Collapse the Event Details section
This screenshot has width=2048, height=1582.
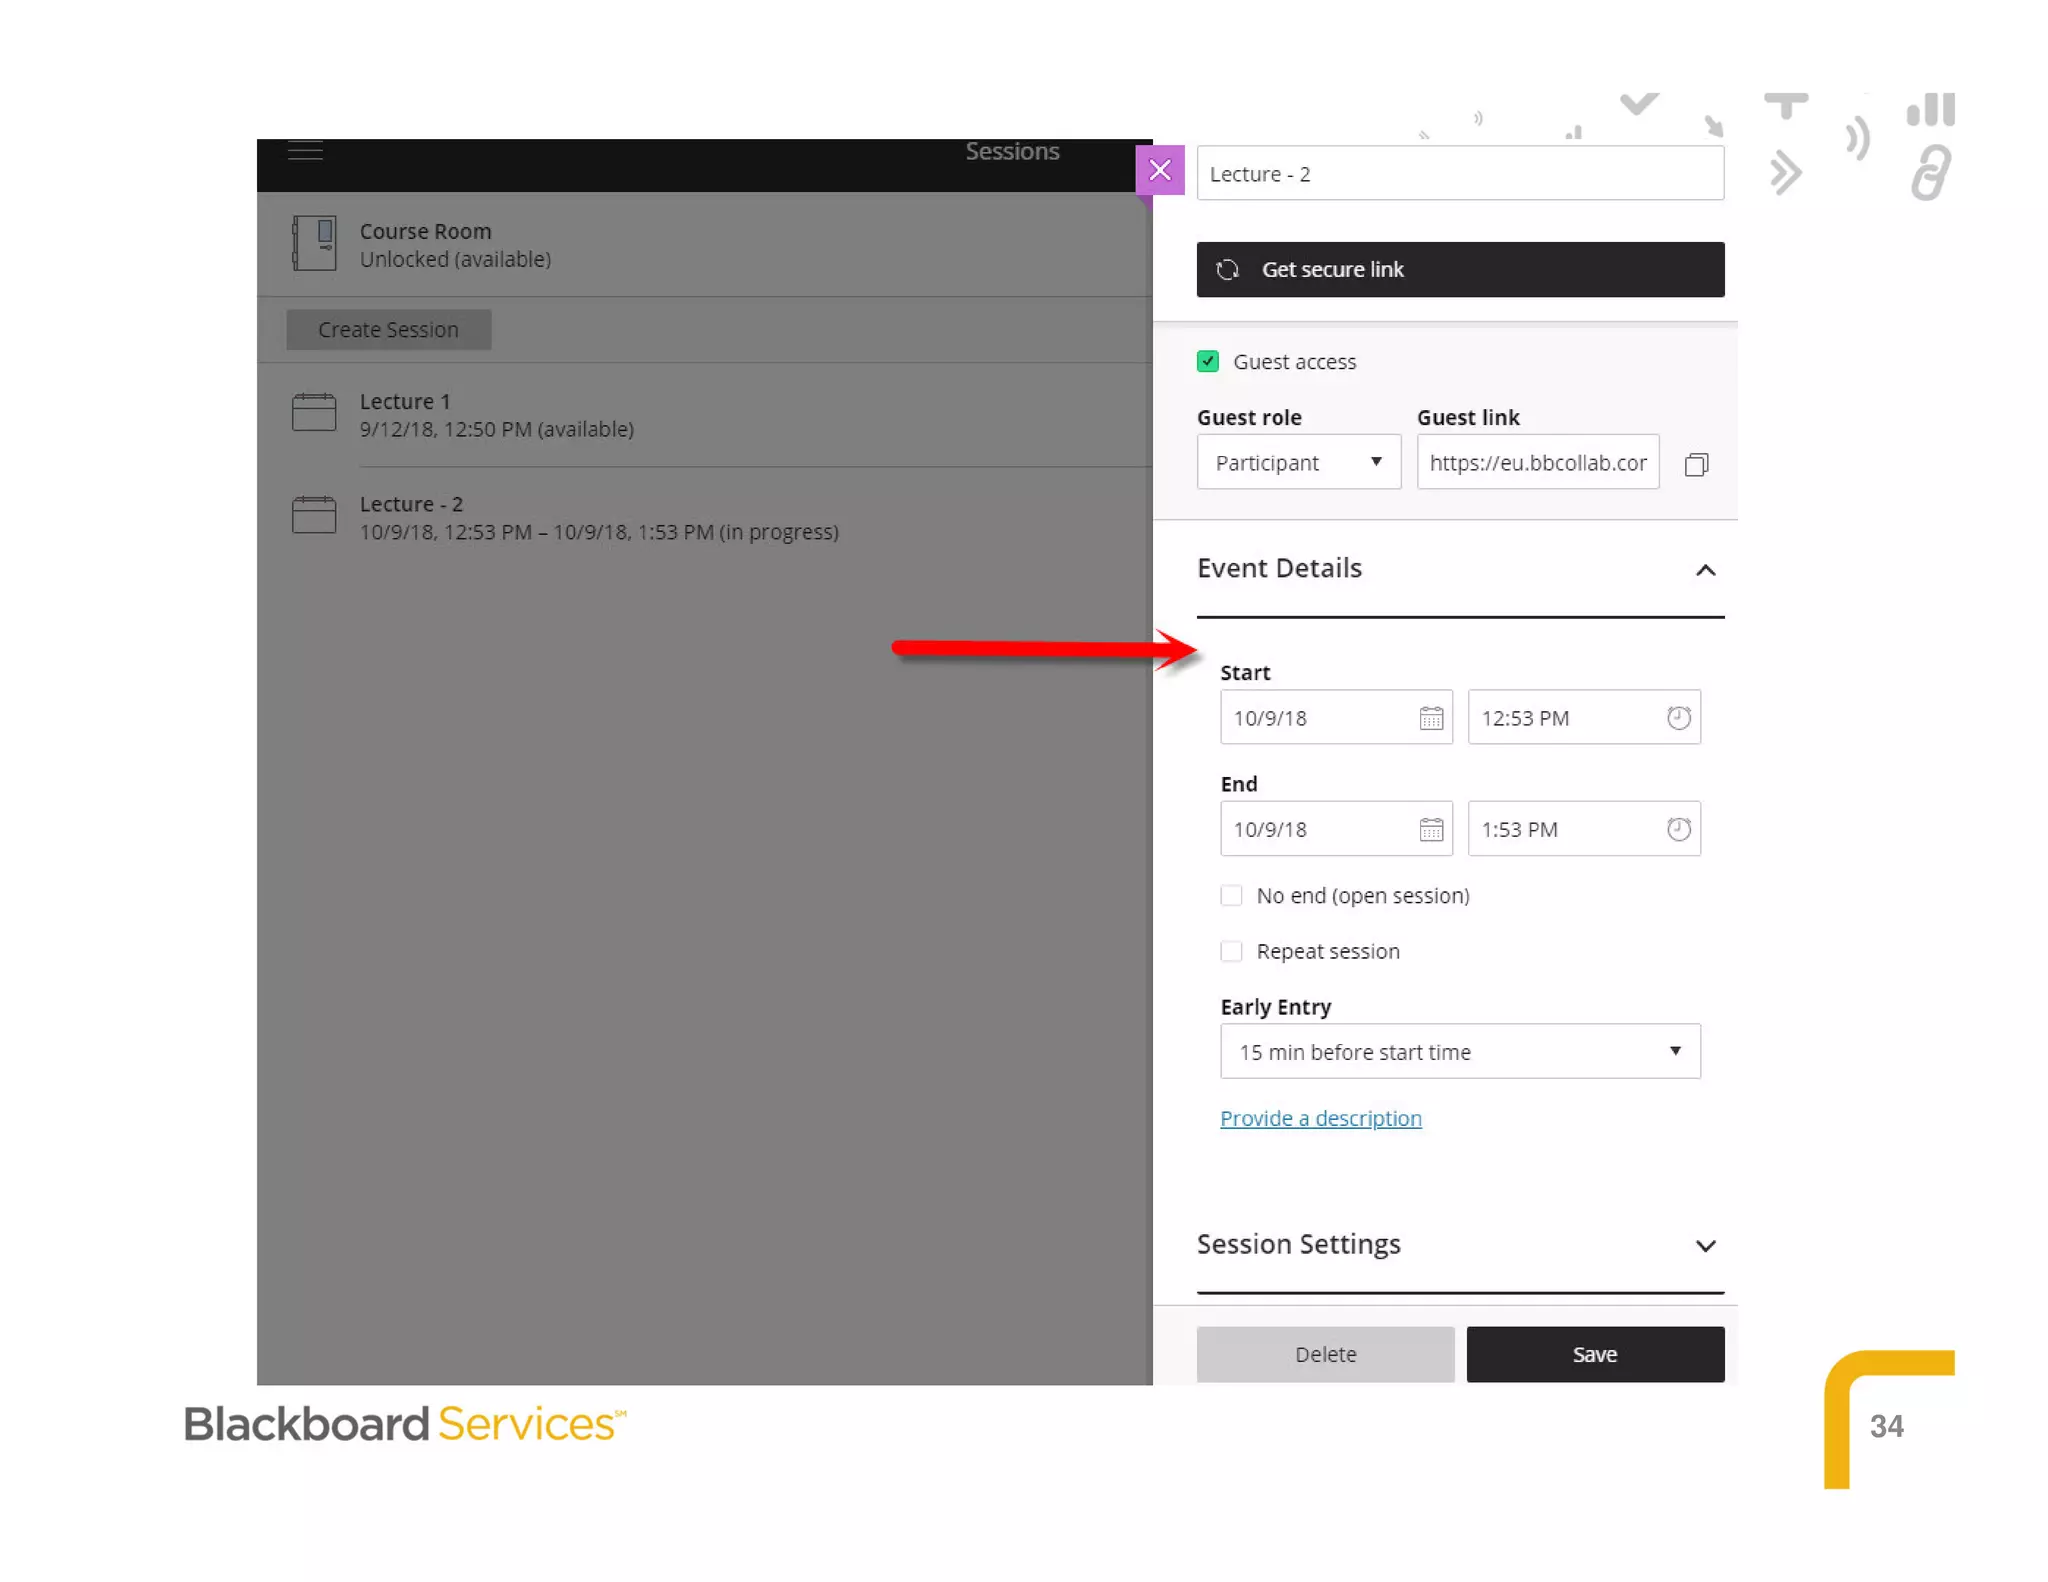[x=1705, y=570]
